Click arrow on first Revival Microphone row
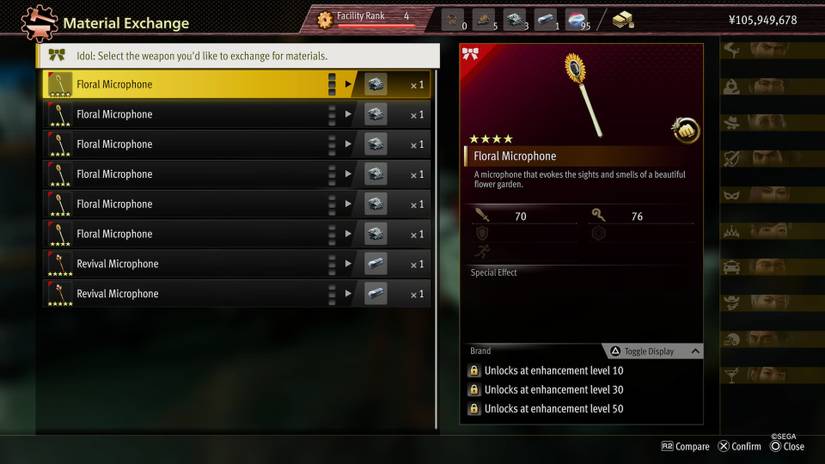Screen dimensions: 825x464 click(348, 264)
